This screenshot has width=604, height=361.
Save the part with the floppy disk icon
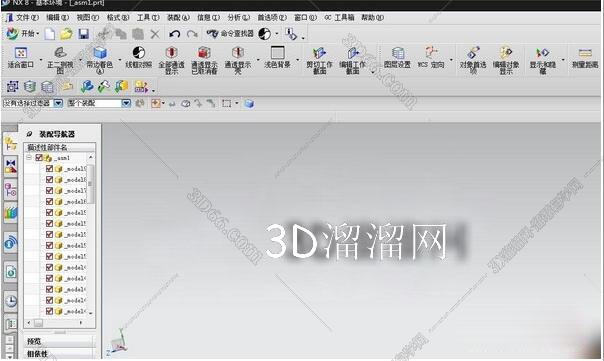pos(84,34)
